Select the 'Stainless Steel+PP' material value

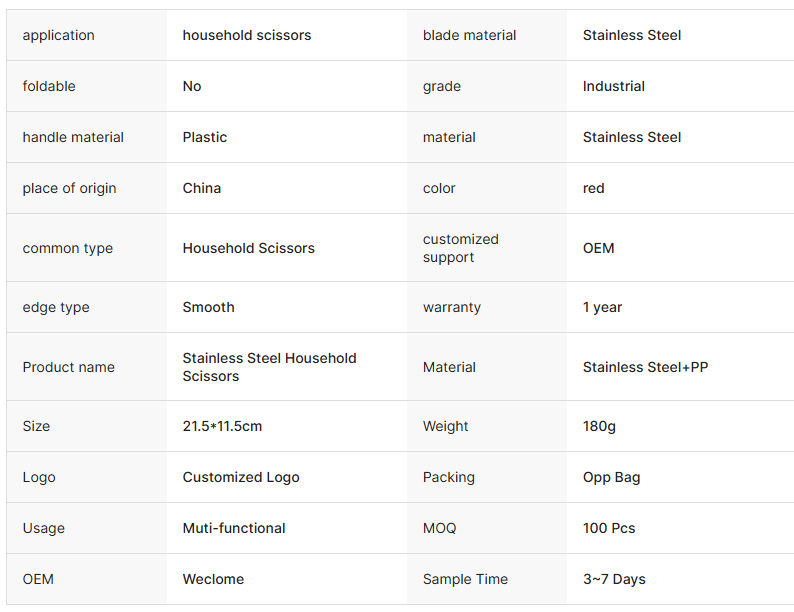[645, 367]
